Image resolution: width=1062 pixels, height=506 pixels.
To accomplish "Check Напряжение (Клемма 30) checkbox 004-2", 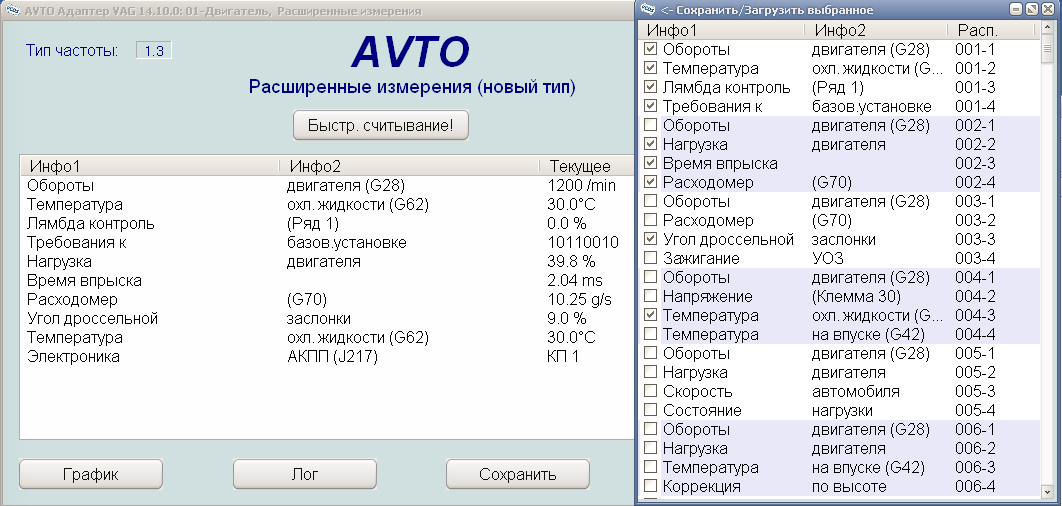I will [650, 296].
